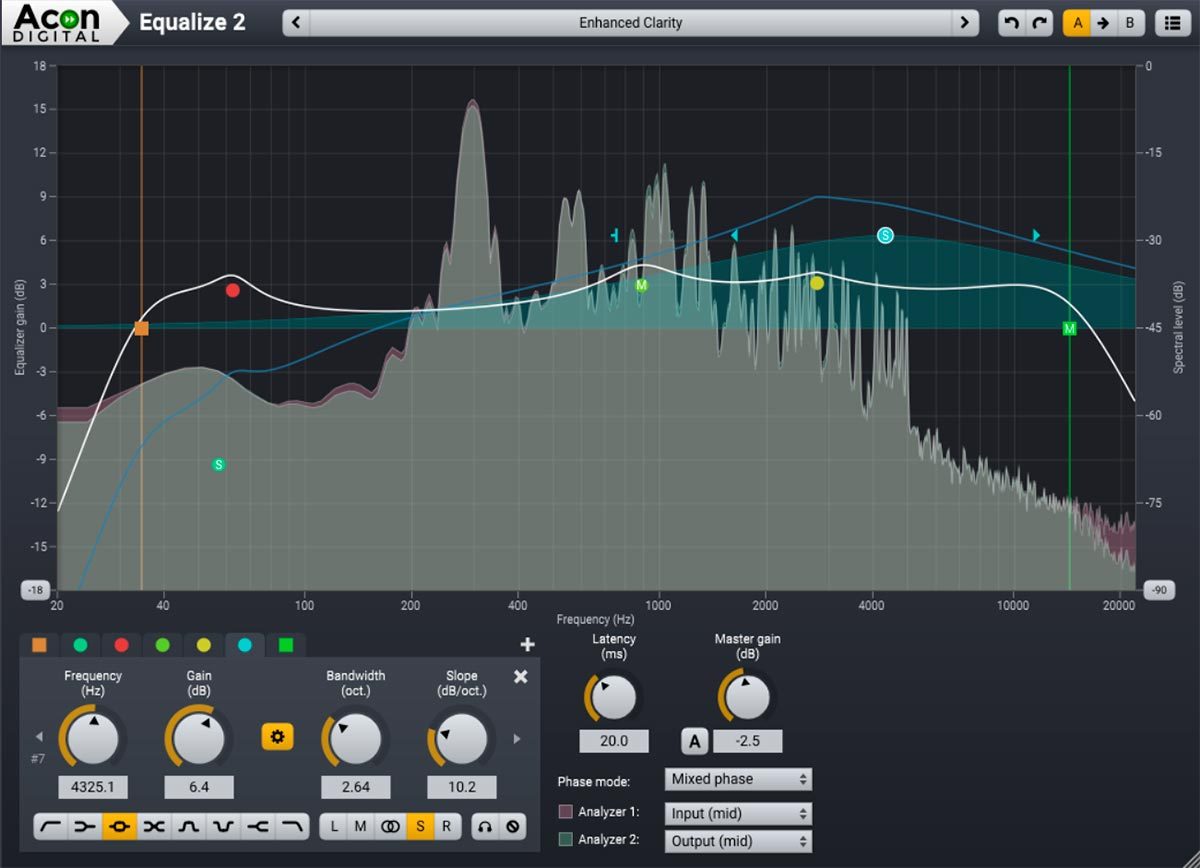Set band channel to Mid (M)
This screenshot has height=868, width=1200.
coord(361,827)
